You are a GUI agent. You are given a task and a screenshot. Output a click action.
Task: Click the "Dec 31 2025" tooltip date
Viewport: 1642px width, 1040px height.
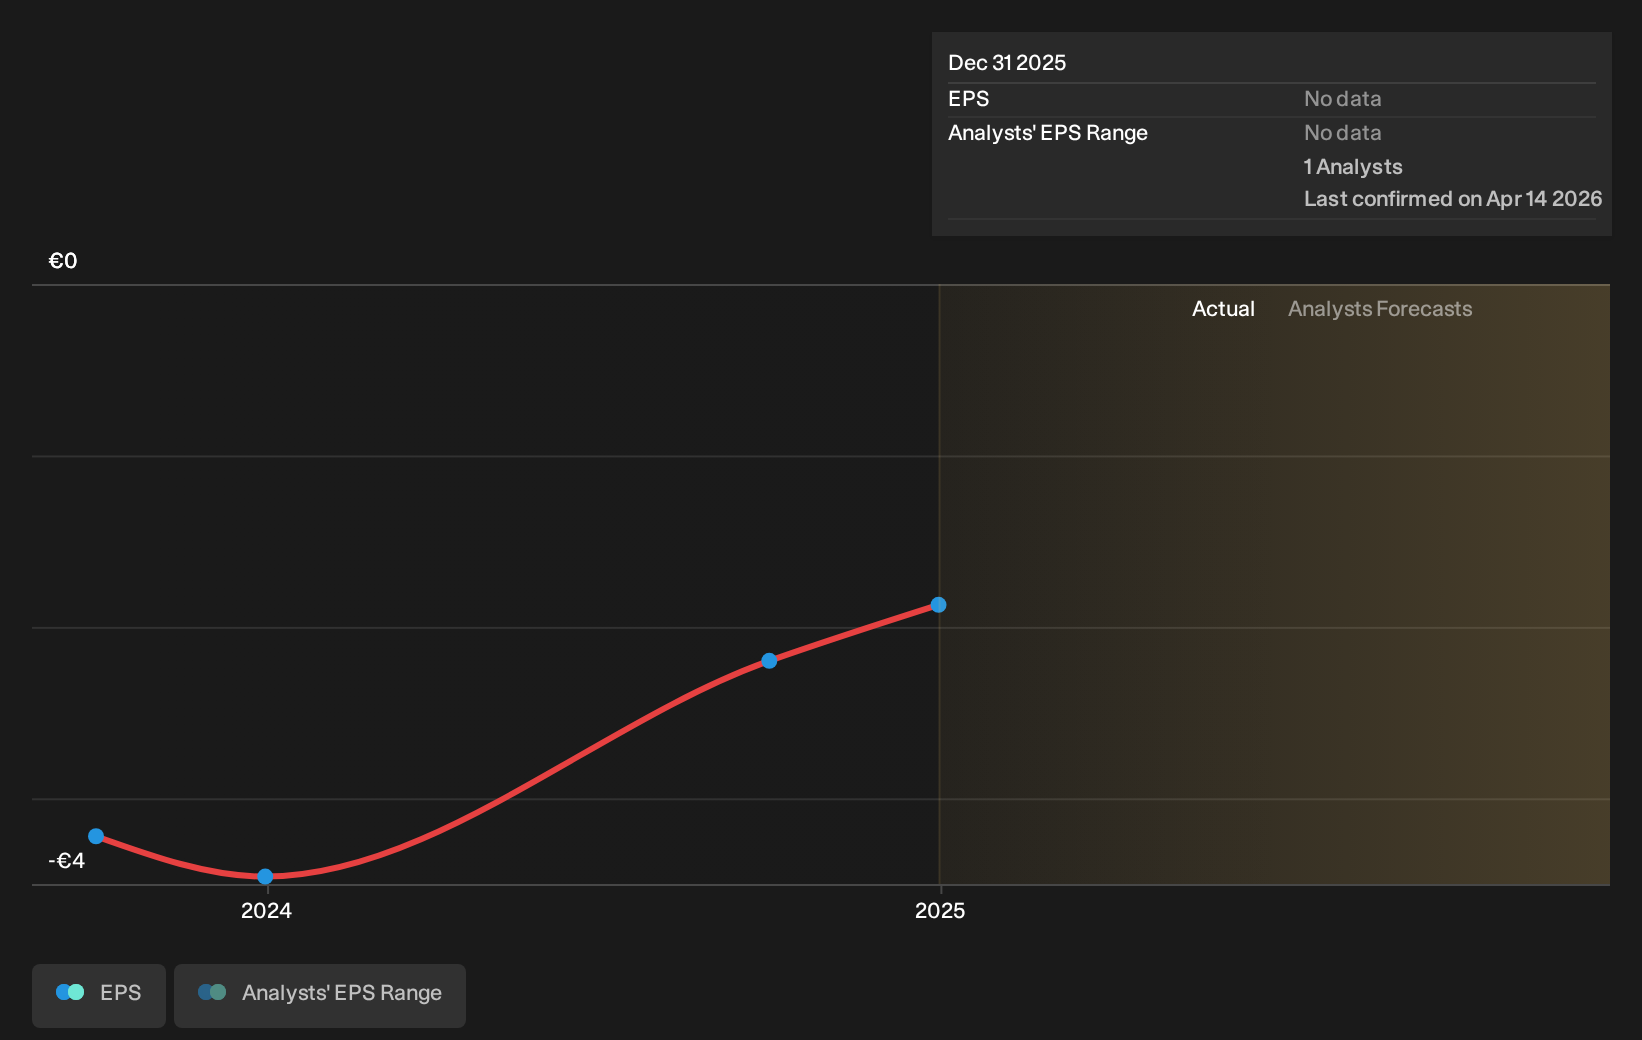coord(1007,63)
